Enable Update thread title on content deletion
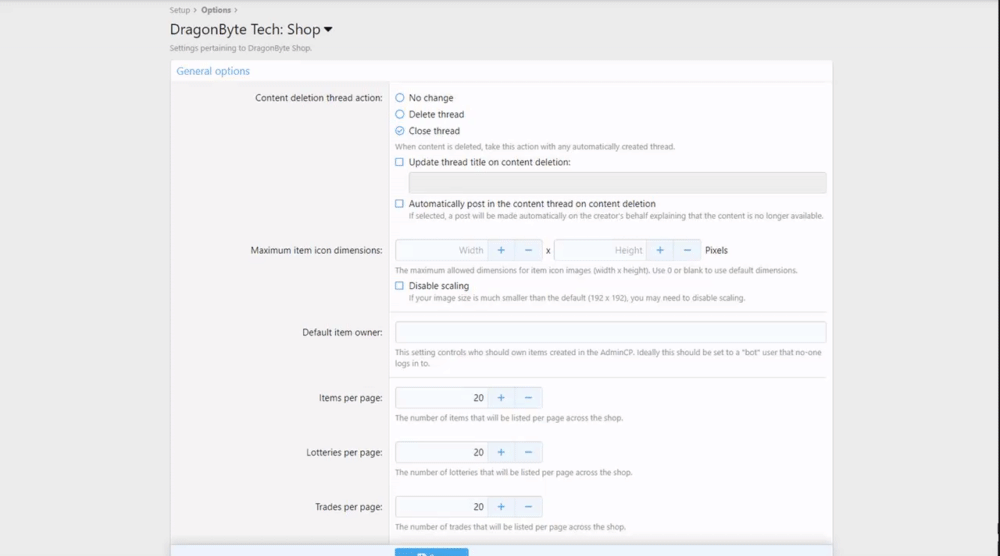 (399, 162)
